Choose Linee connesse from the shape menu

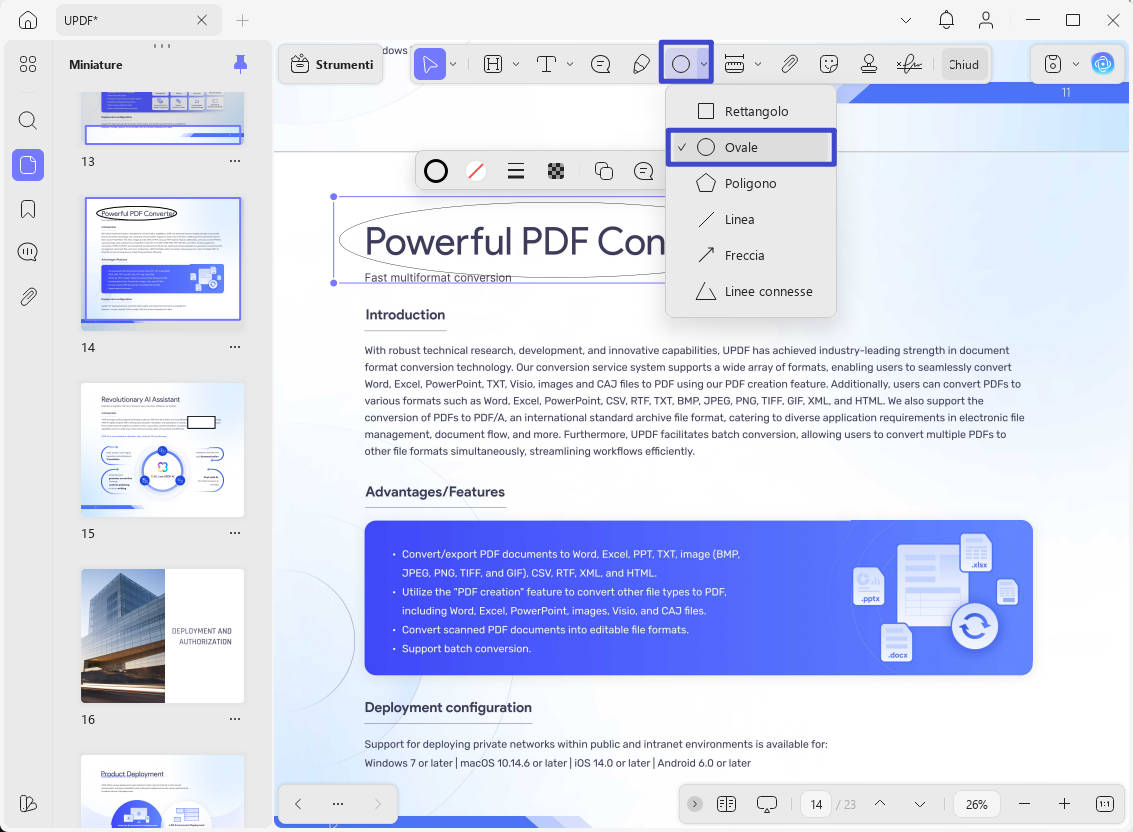click(750, 291)
